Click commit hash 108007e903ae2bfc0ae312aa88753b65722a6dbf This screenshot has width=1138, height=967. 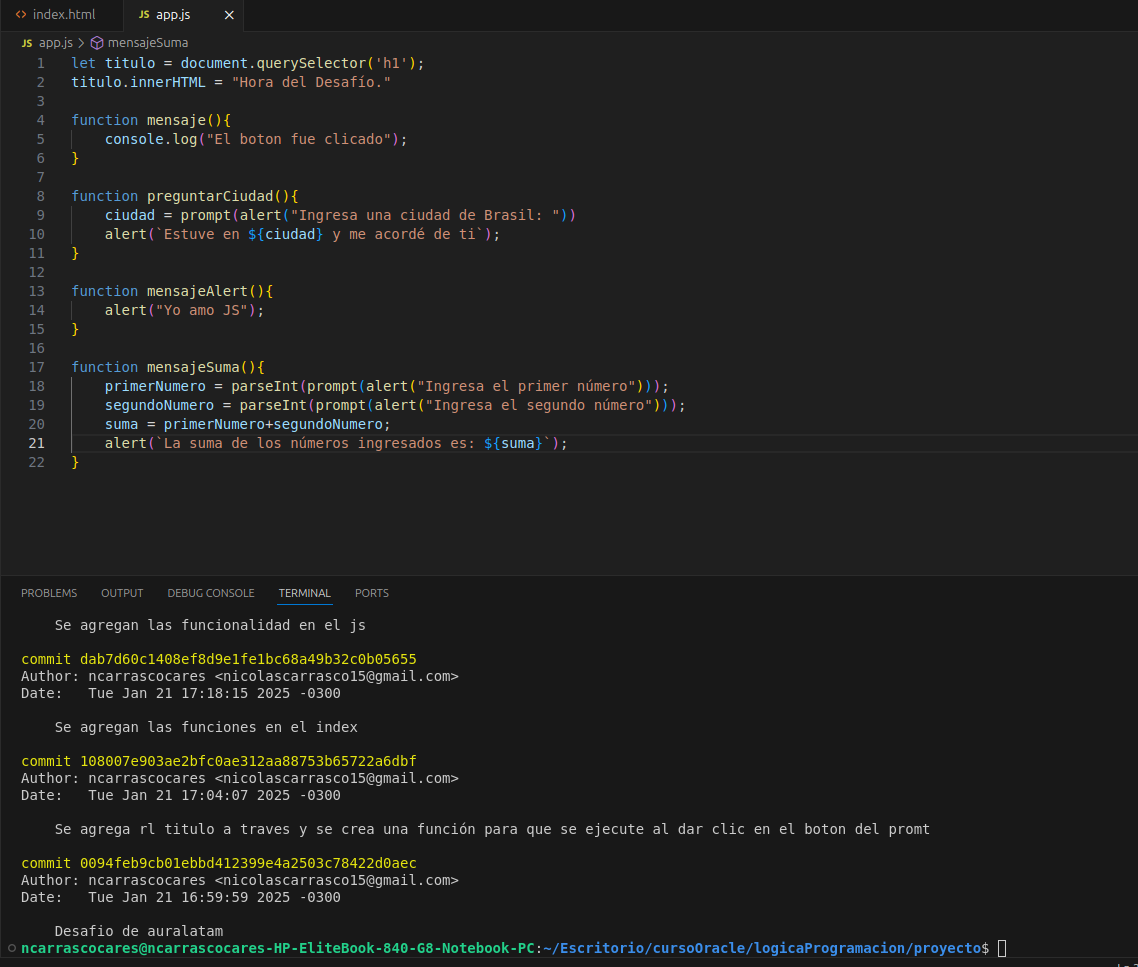248,762
